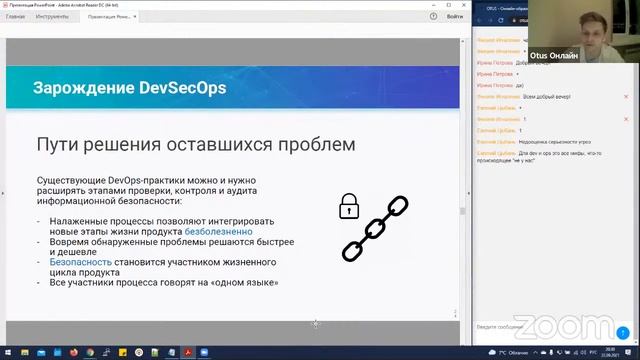Show hidden system tray icons
Image resolution: width=640 pixels, height=360 pixels.
[x=535, y=353]
